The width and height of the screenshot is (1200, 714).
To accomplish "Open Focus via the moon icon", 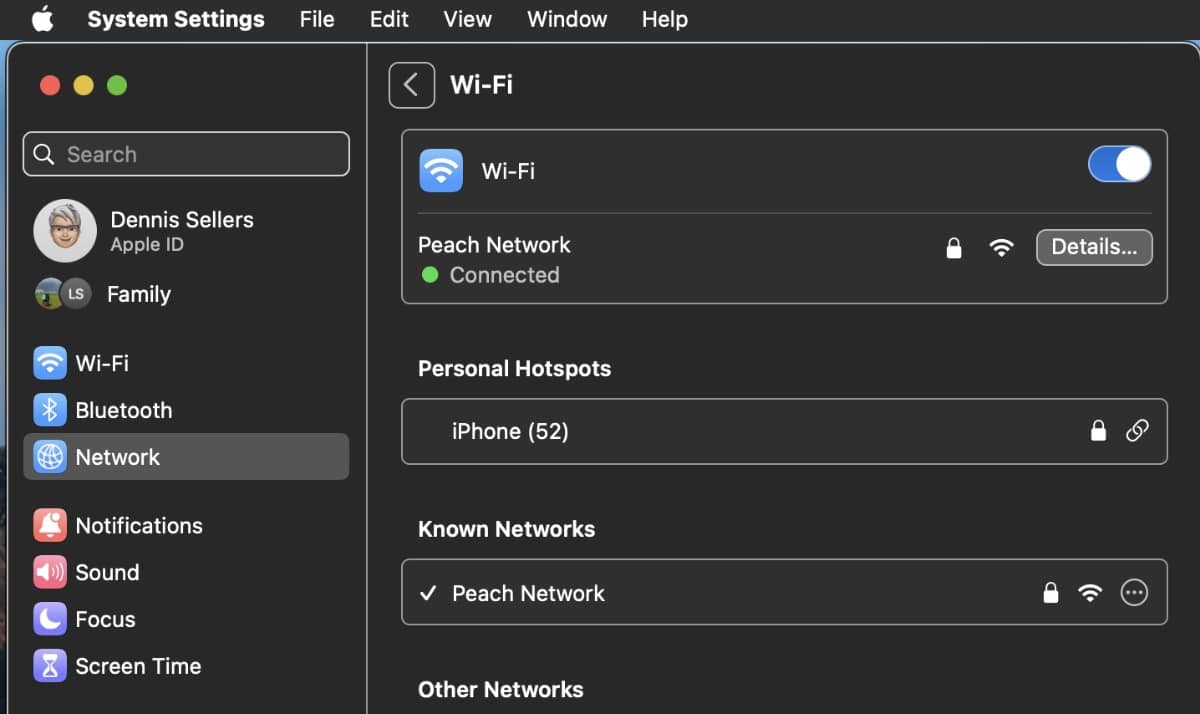I will pos(50,619).
